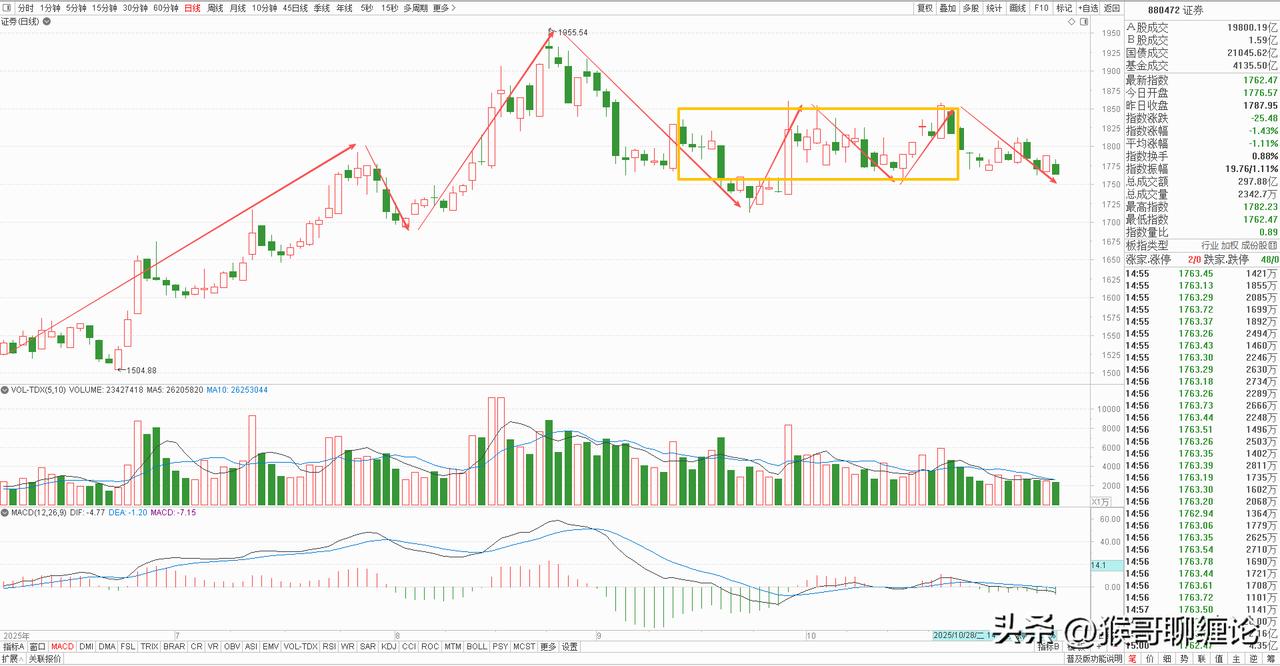Open F10 company info
1280x666 pixels.
pos(1041,8)
